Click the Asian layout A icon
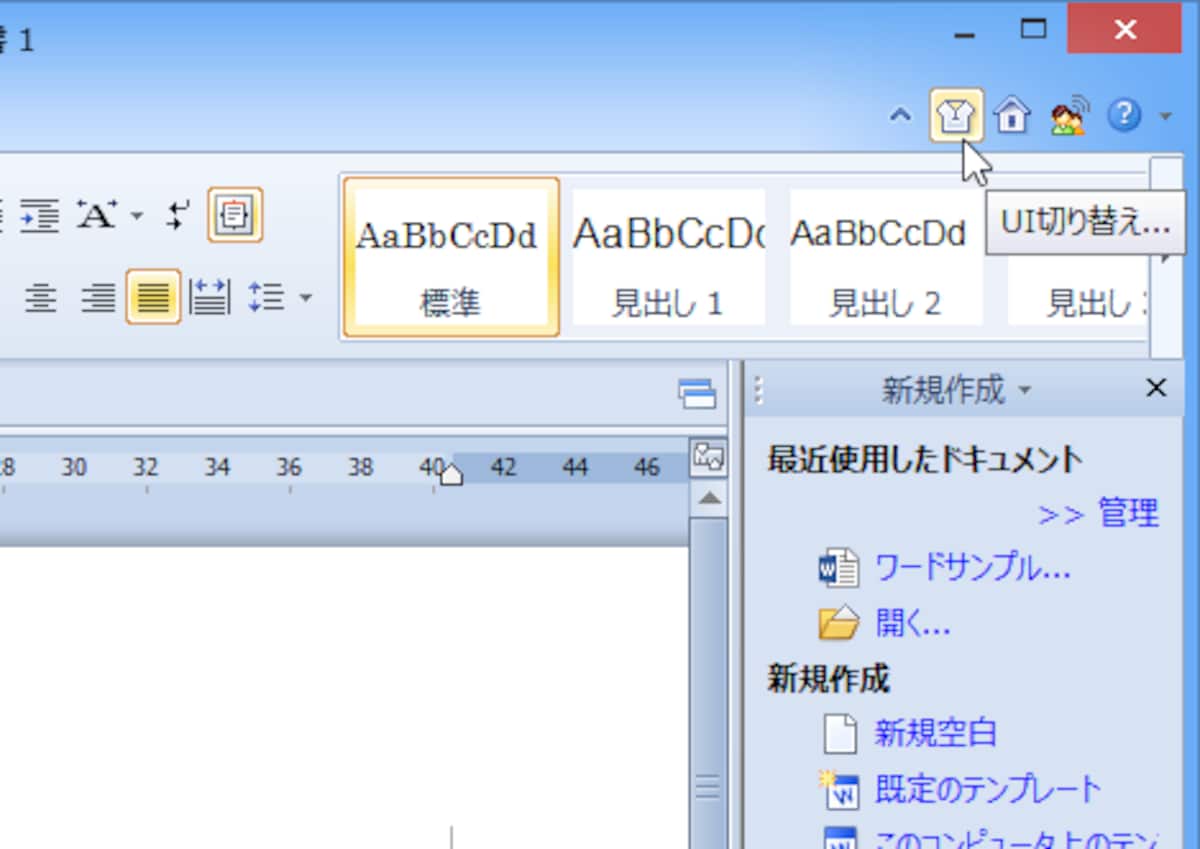 click(98, 215)
